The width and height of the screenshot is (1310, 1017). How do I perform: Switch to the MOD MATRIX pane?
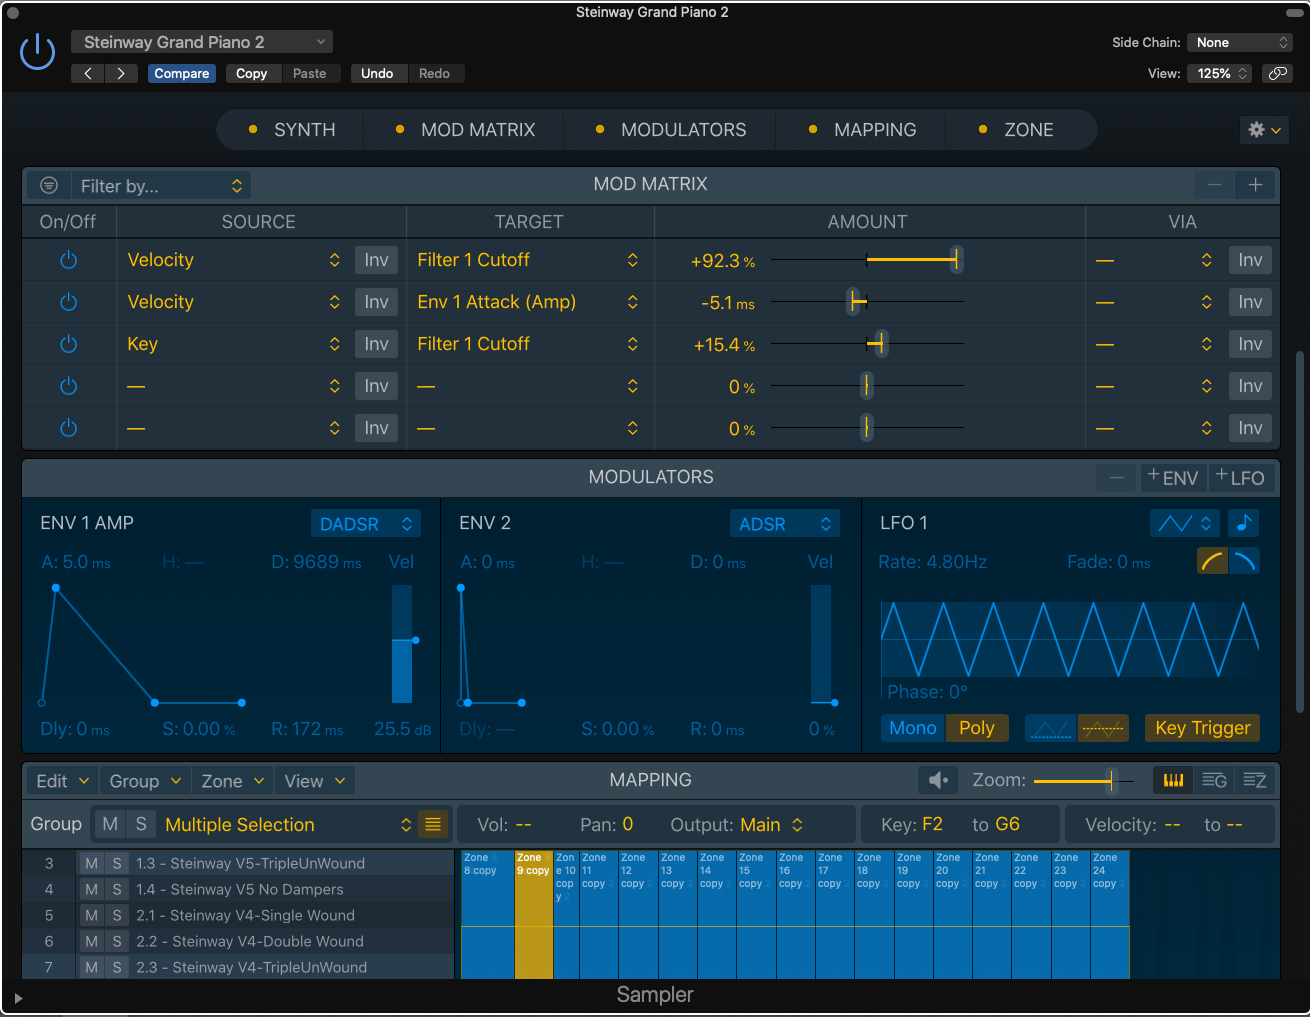(x=466, y=130)
